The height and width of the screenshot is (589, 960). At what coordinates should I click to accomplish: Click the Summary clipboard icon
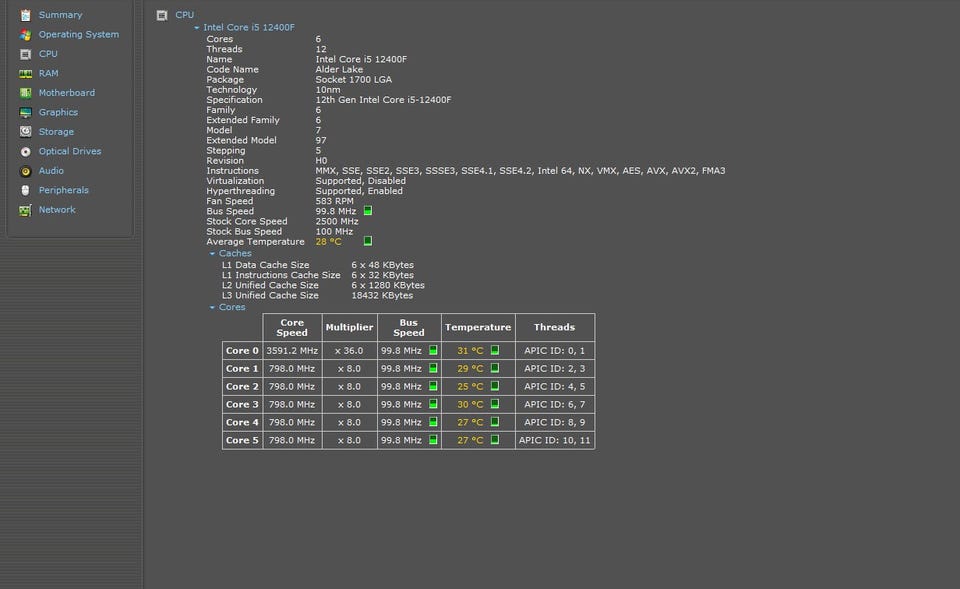[x=25, y=15]
